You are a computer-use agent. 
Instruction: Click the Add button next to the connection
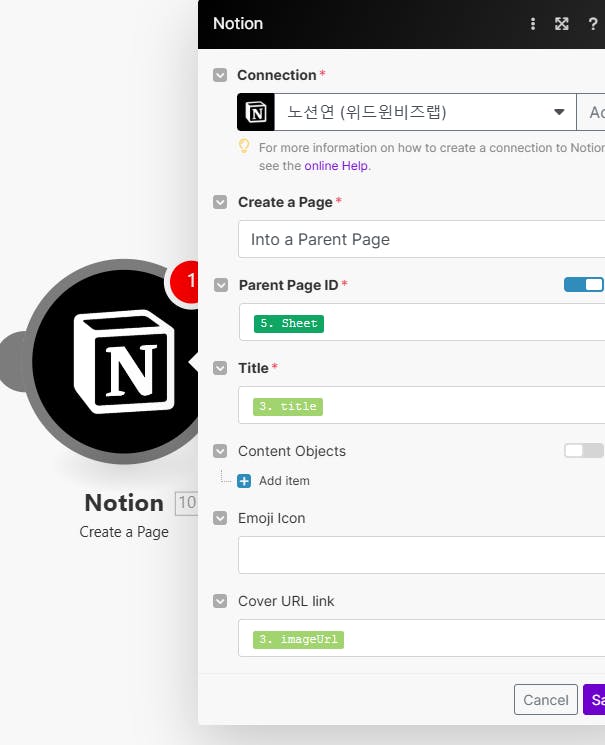coord(591,112)
